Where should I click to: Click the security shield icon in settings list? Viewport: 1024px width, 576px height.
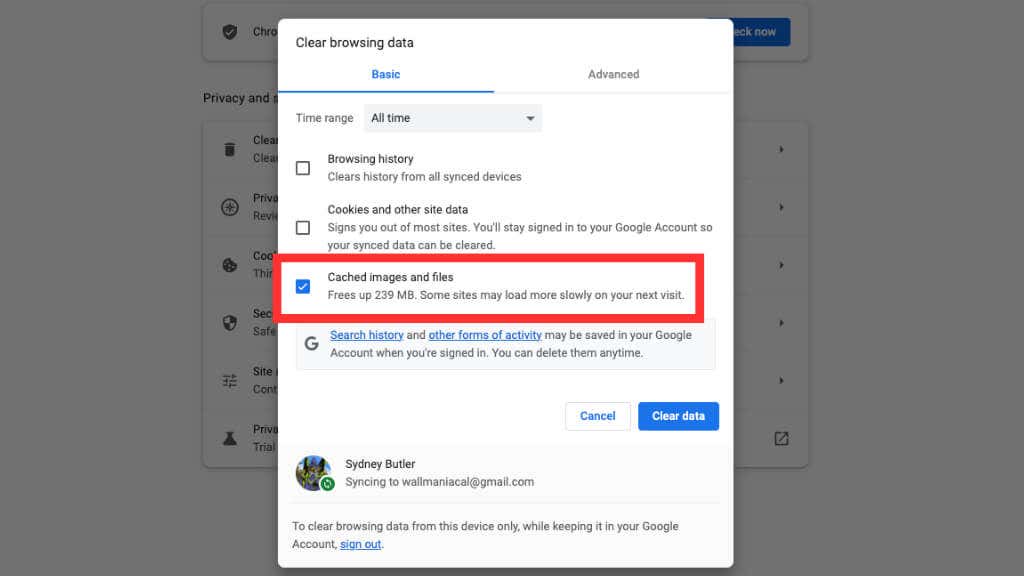[230, 323]
